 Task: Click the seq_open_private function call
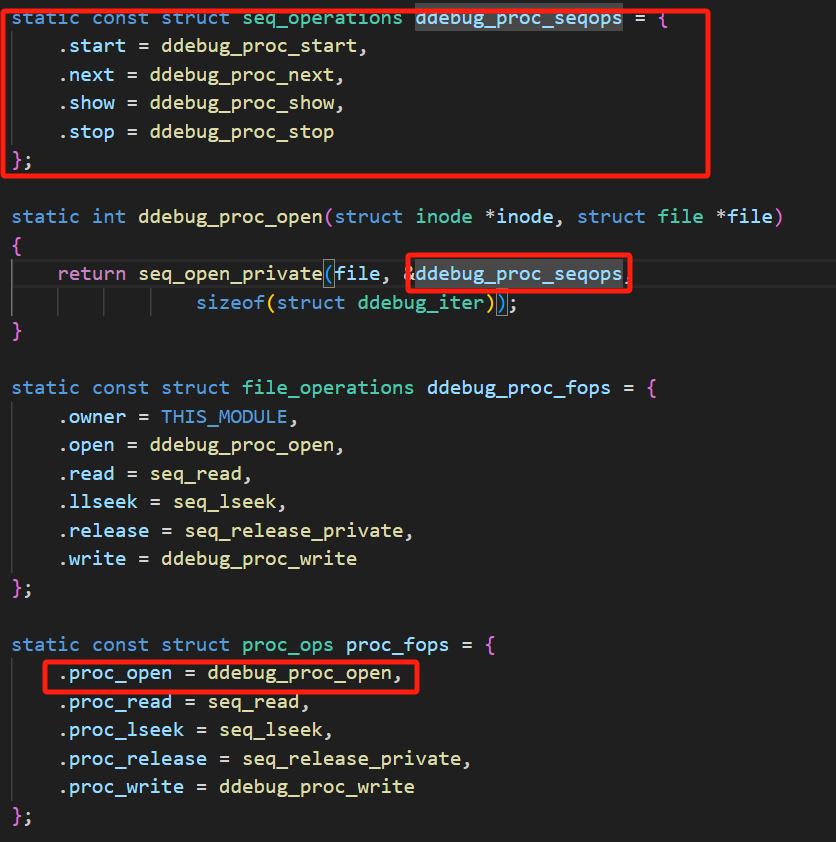click(230, 274)
